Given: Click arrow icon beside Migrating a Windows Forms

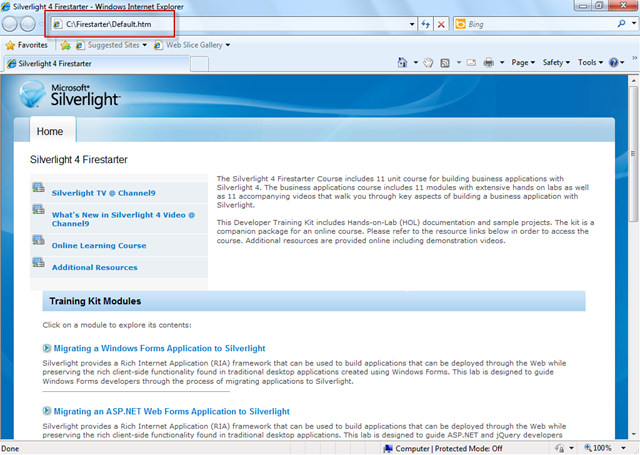Looking at the screenshot, I should pos(47,348).
